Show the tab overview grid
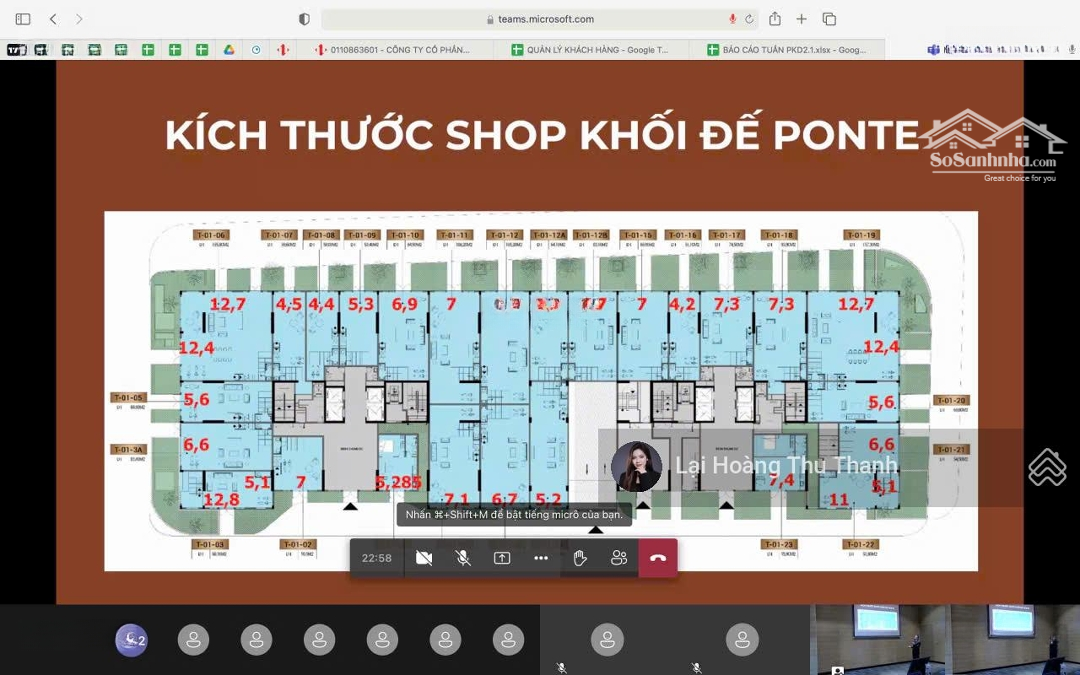Image resolution: width=1080 pixels, height=675 pixels. coord(829,19)
